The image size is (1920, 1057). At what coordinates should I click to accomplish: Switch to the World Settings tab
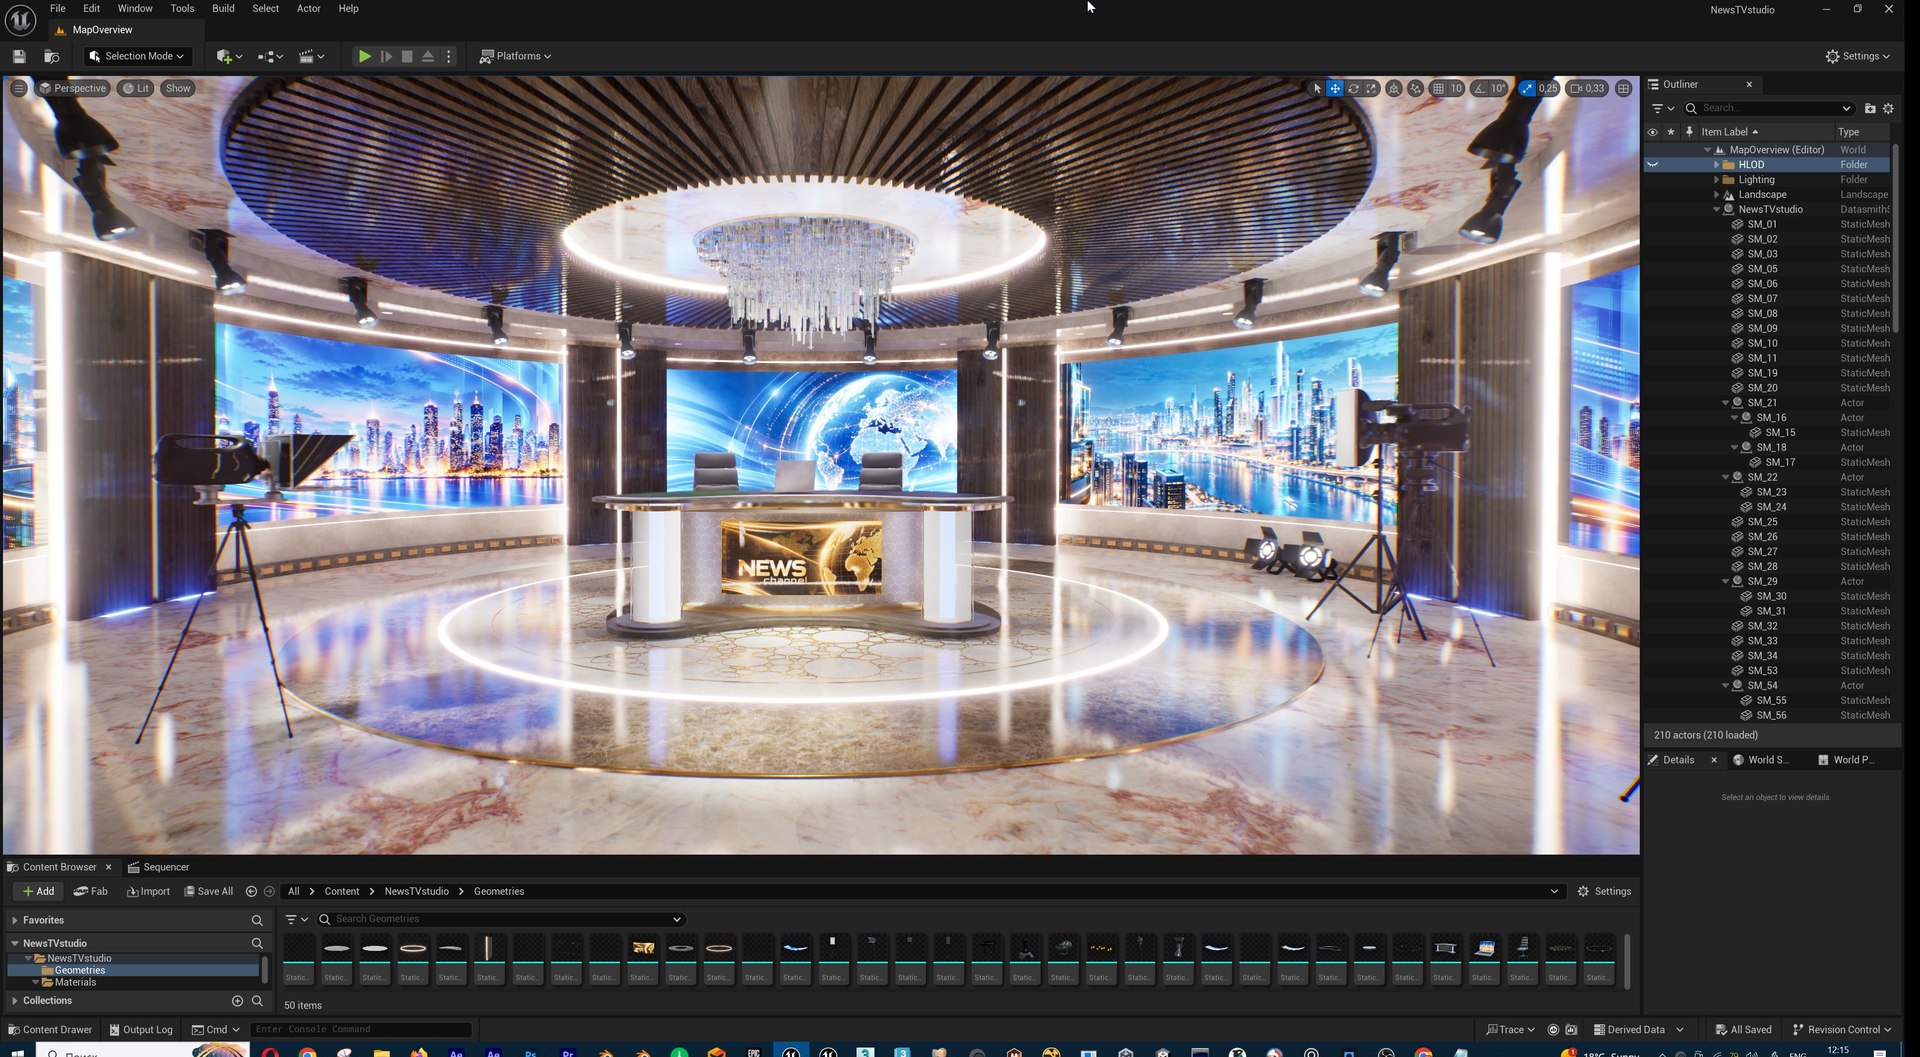(x=1762, y=760)
